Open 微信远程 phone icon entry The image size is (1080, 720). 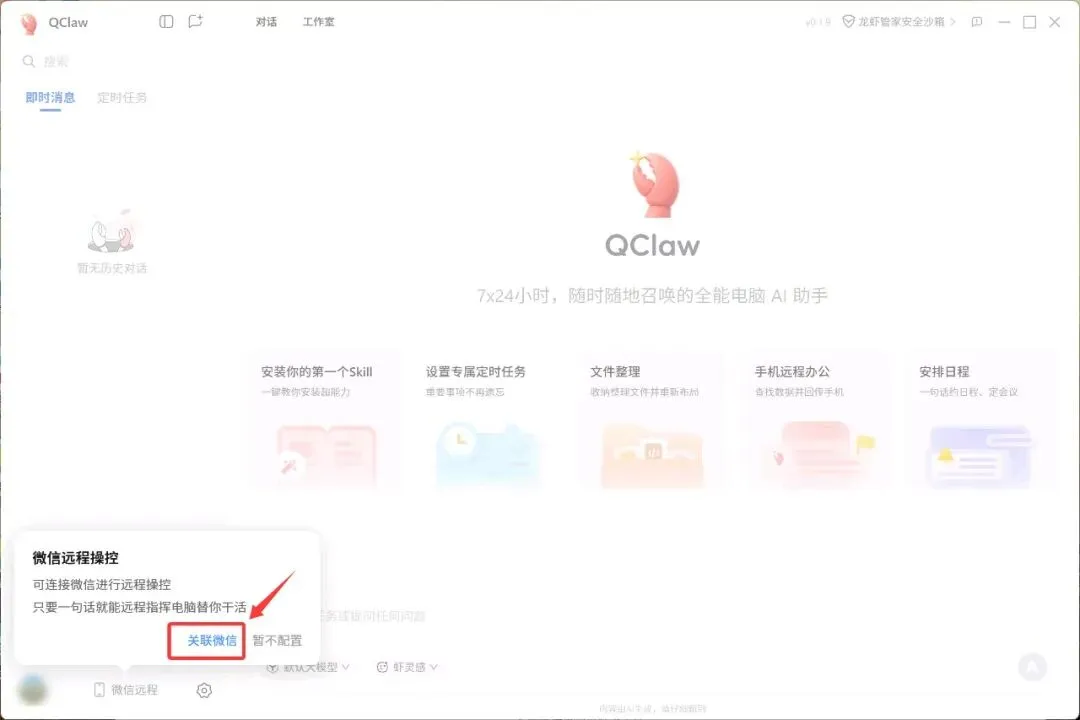pos(126,690)
